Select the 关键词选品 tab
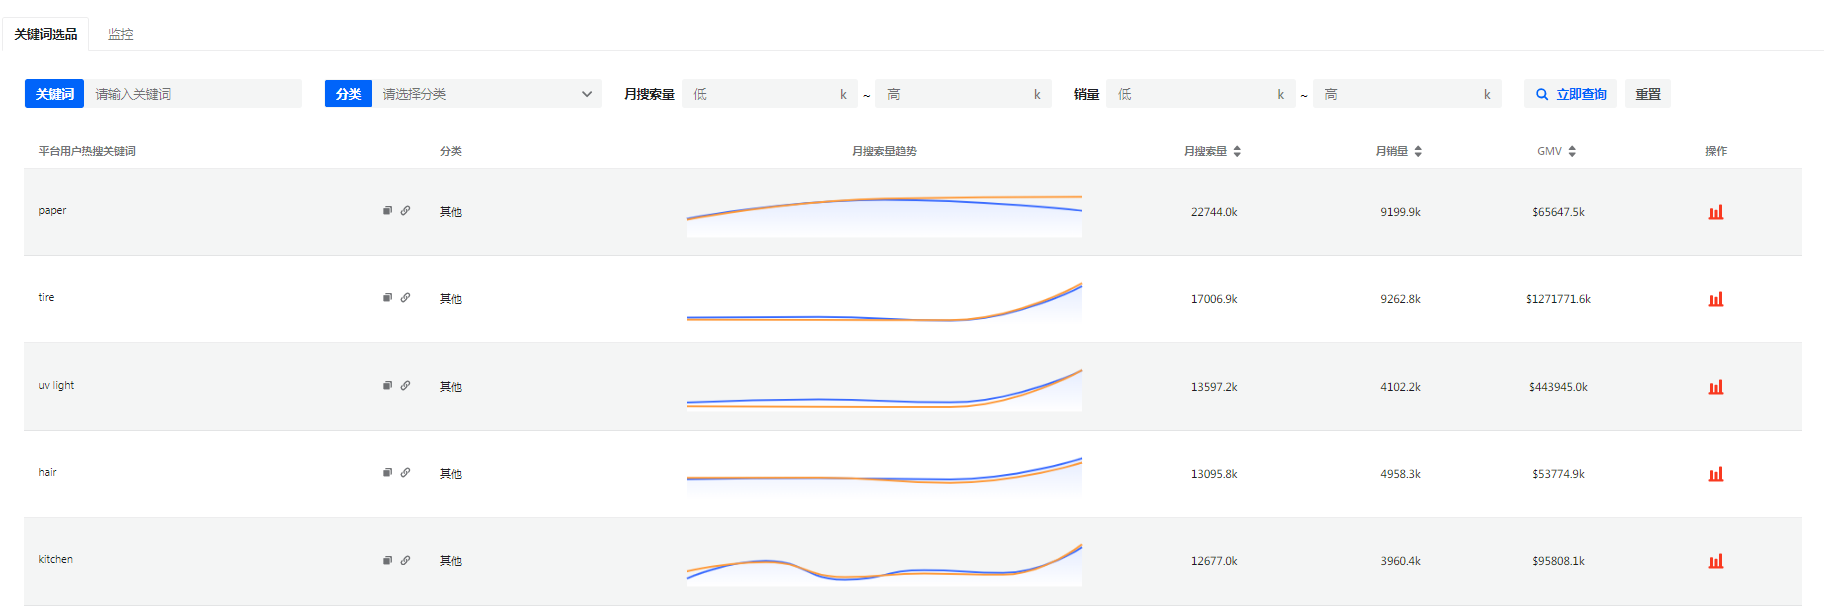 click(46, 34)
